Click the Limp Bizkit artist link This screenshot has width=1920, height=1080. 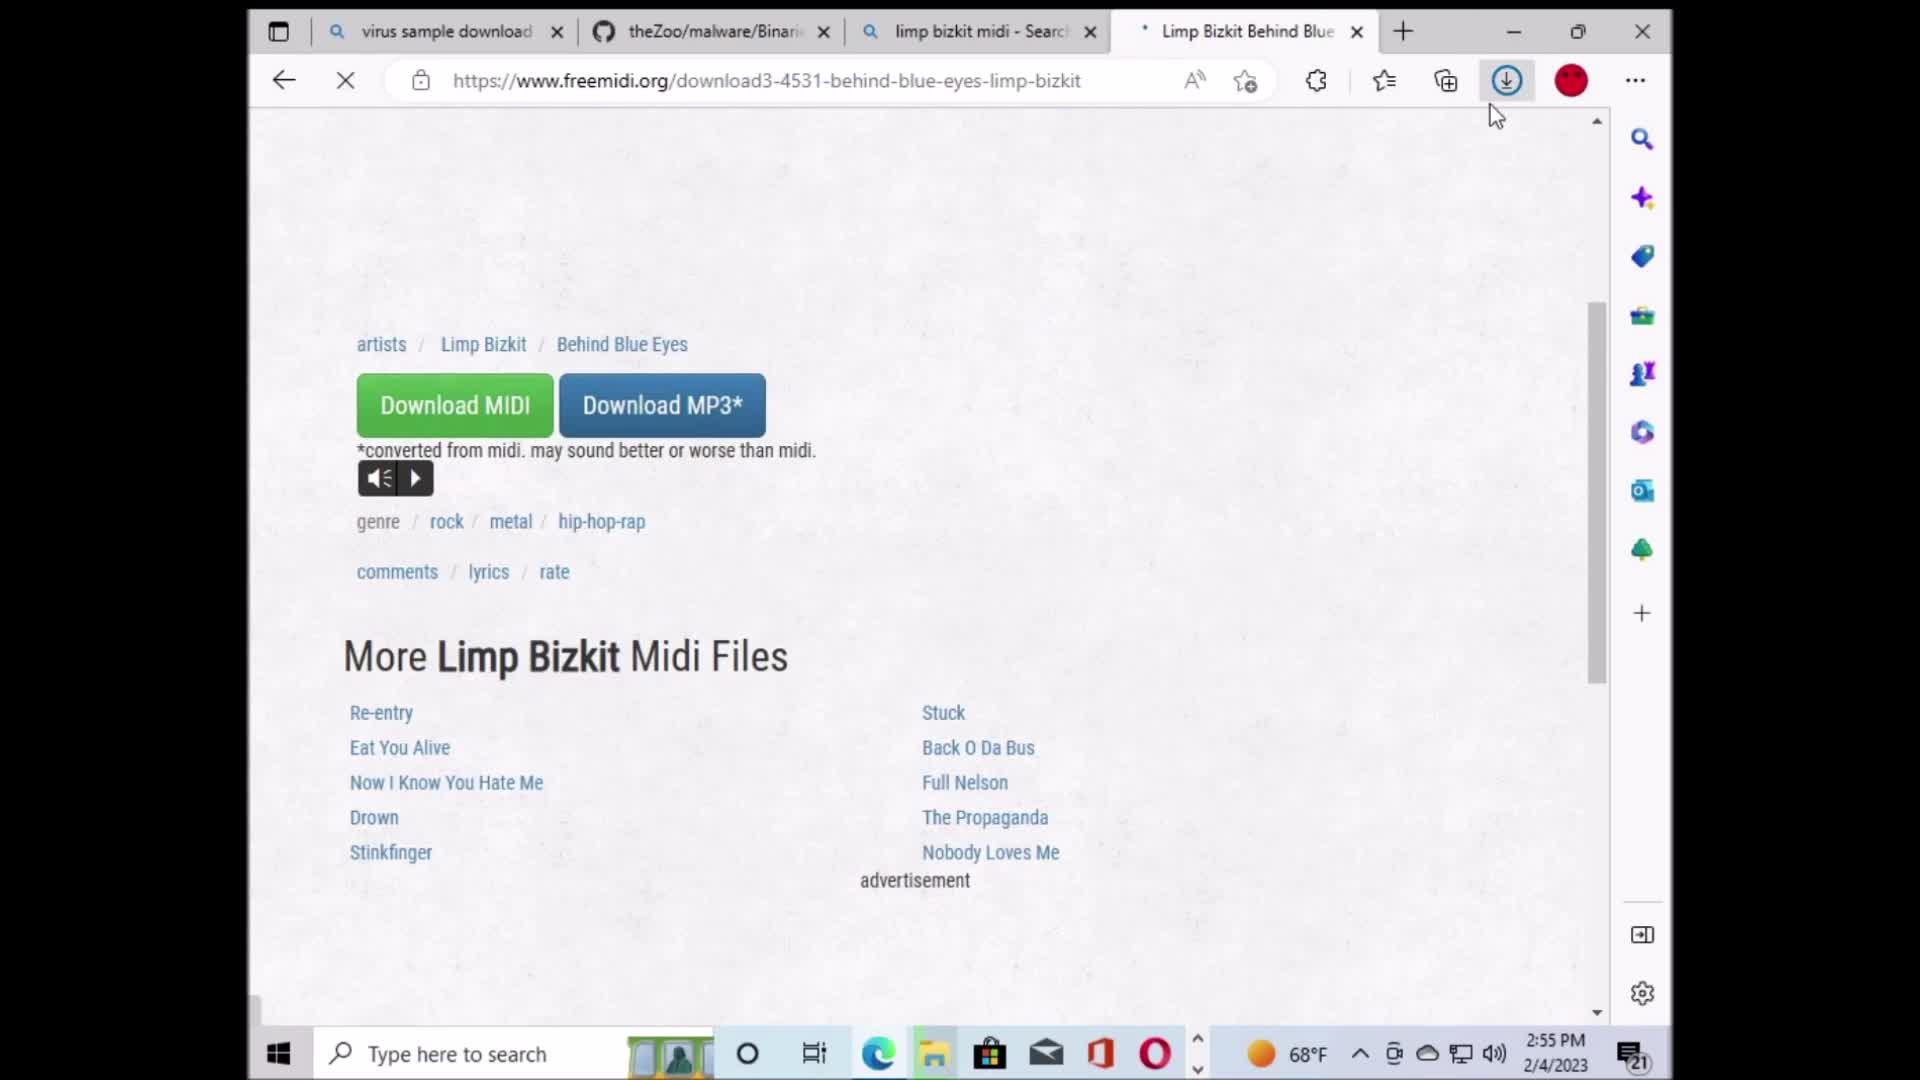[483, 344]
